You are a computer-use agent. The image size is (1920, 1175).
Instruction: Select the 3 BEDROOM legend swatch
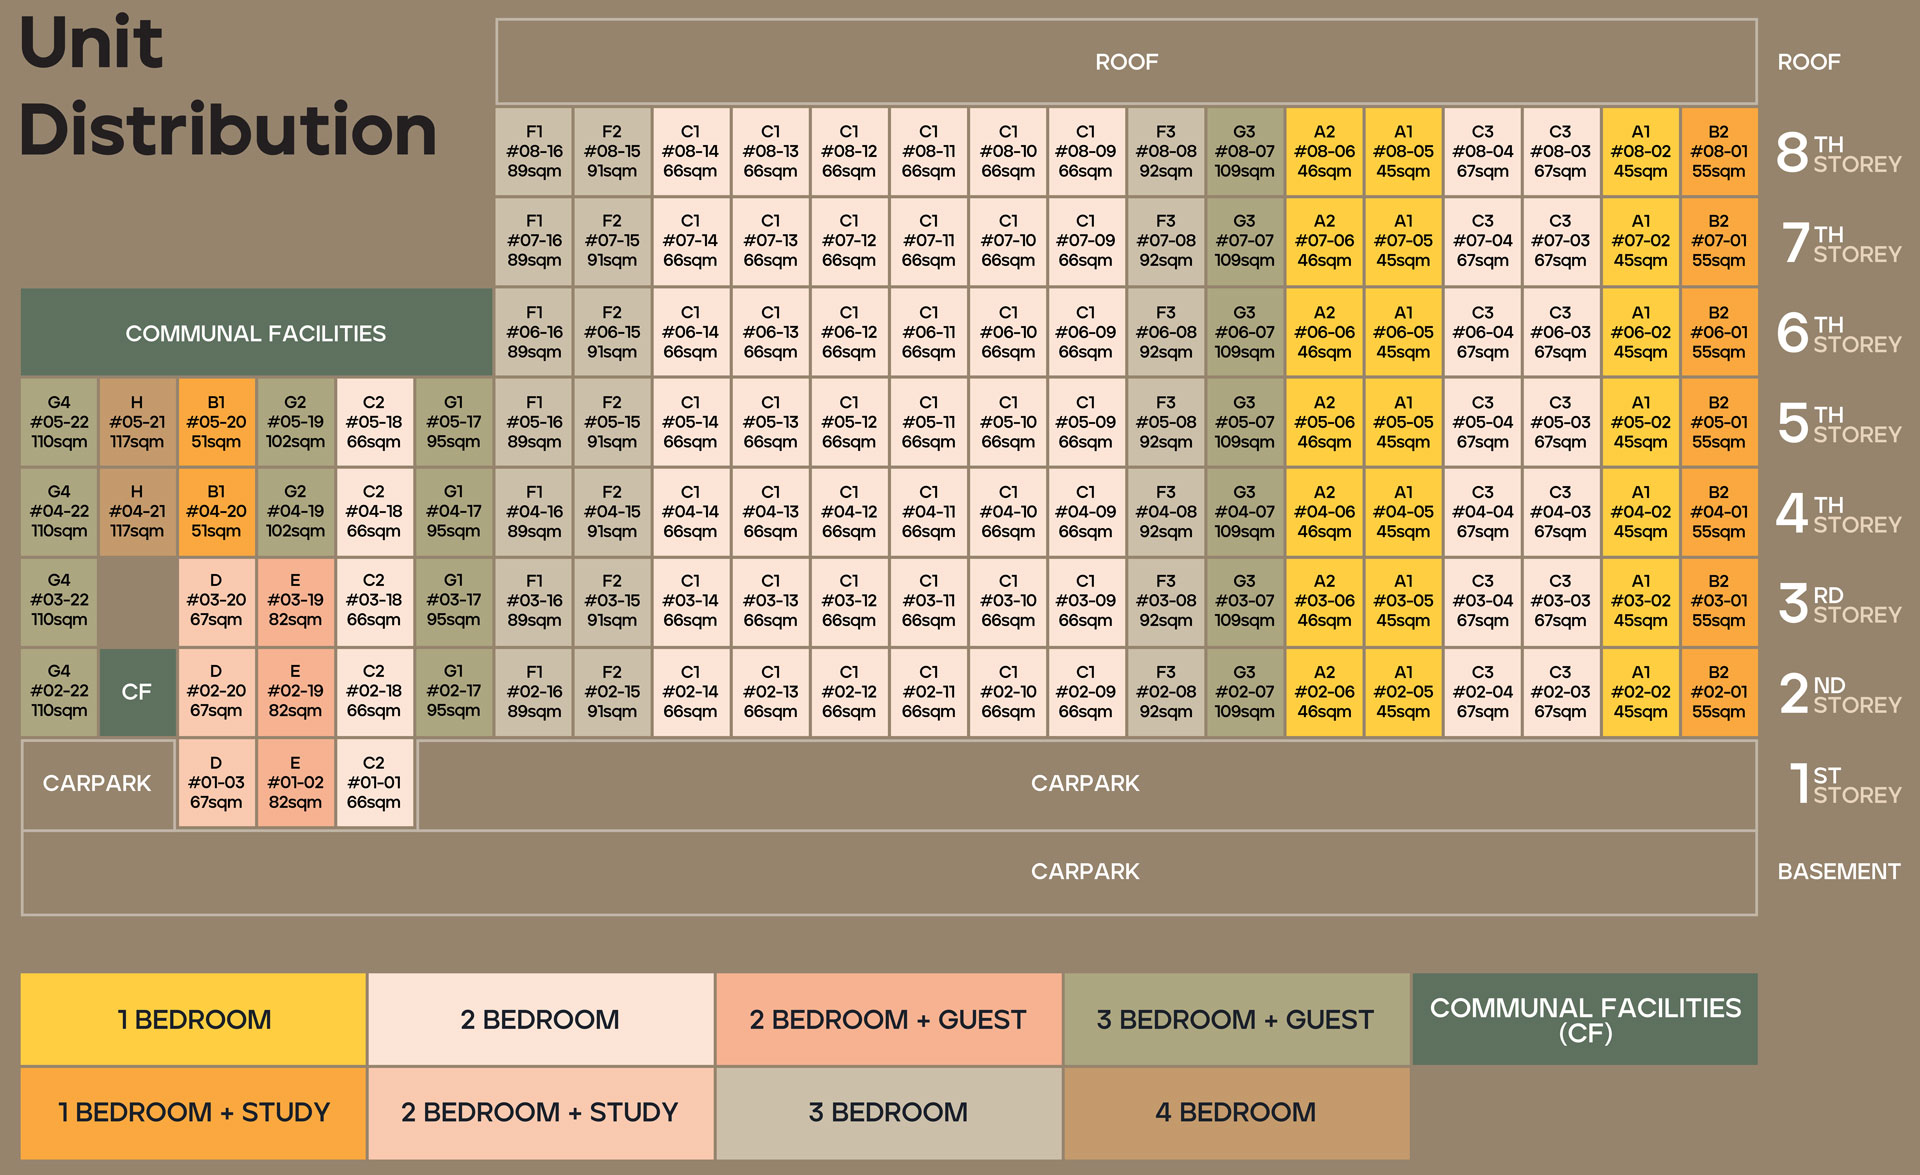tap(889, 1113)
